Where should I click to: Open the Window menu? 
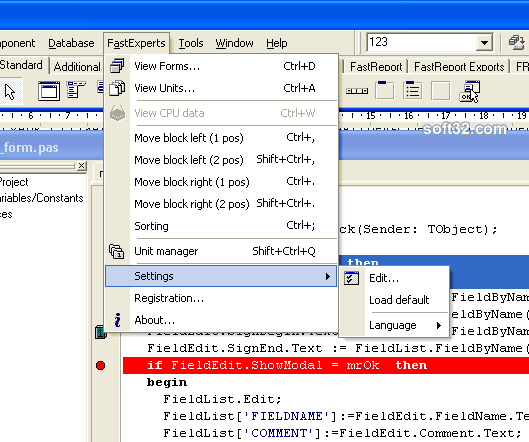(234, 43)
